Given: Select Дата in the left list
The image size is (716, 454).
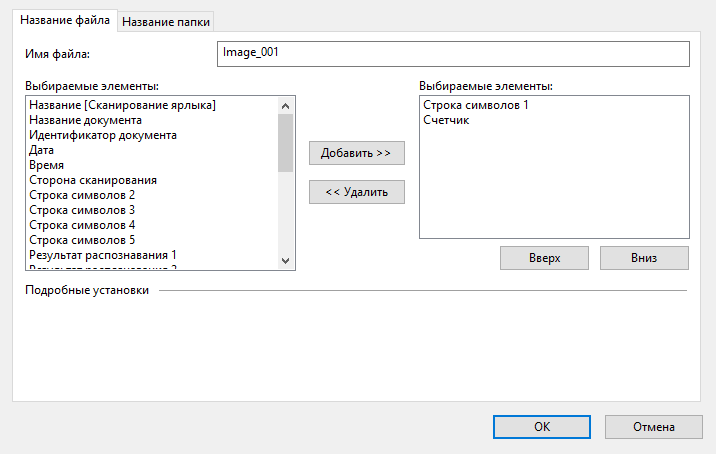Looking at the screenshot, I should pos(42,150).
